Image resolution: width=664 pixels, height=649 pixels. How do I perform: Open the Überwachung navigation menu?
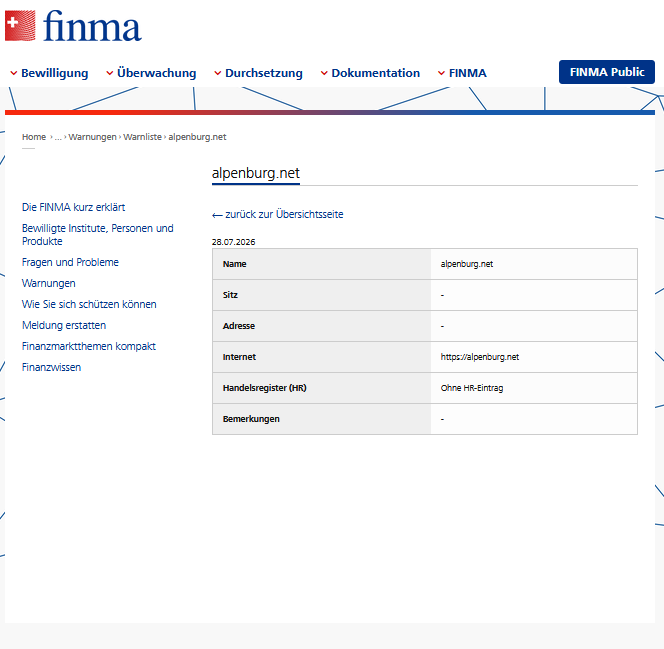click(x=156, y=73)
